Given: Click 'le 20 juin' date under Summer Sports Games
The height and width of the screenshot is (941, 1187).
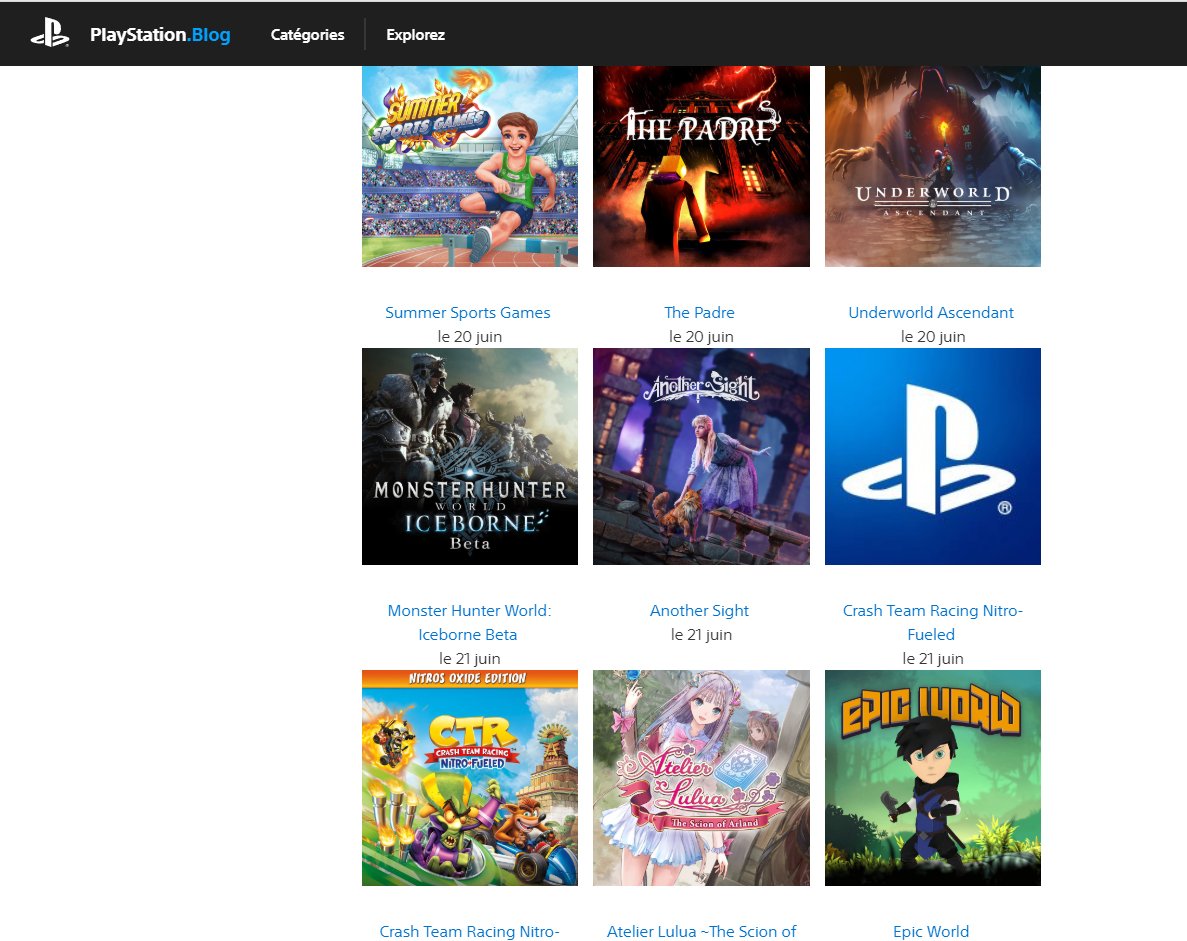Looking at the screenshot, I should pos(470,337).
